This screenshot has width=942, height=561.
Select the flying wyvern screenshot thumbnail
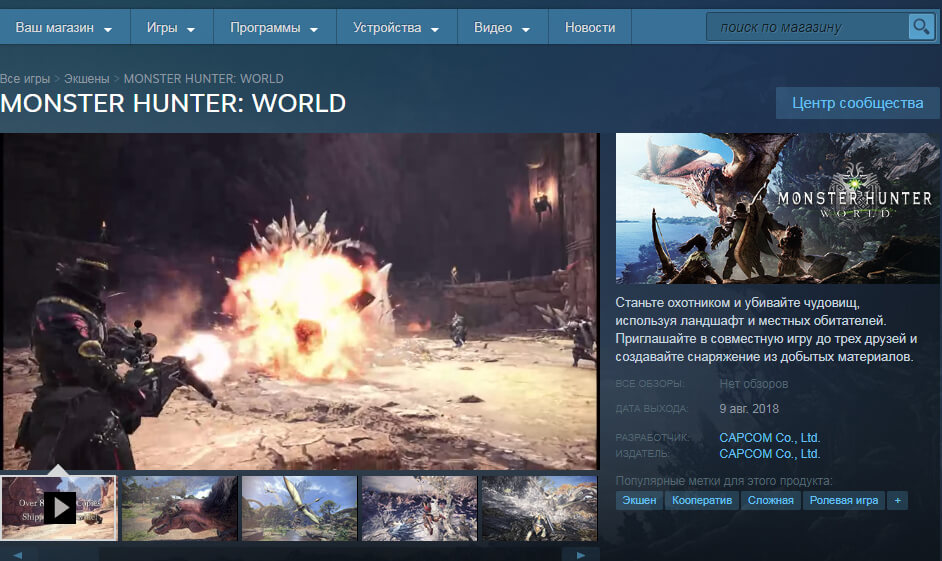click(x=299, y=508)
